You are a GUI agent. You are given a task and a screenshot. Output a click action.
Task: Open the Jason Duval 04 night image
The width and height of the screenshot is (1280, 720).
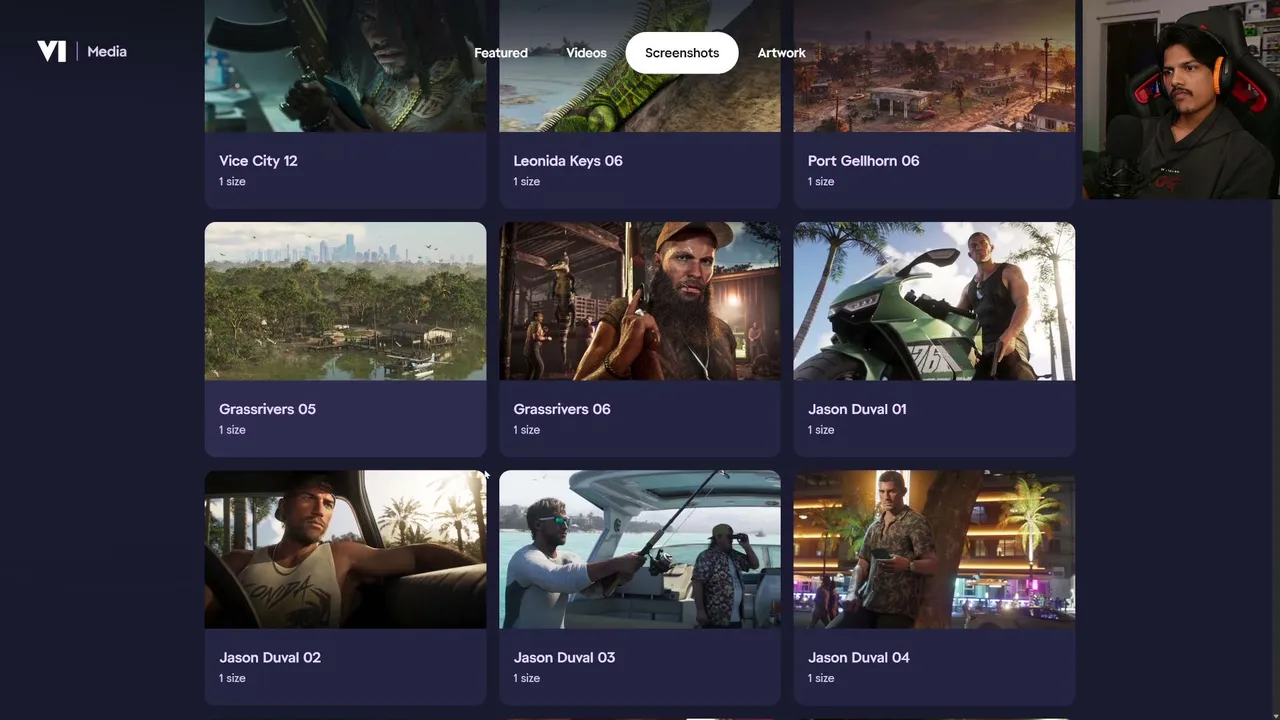click(934, 549)
